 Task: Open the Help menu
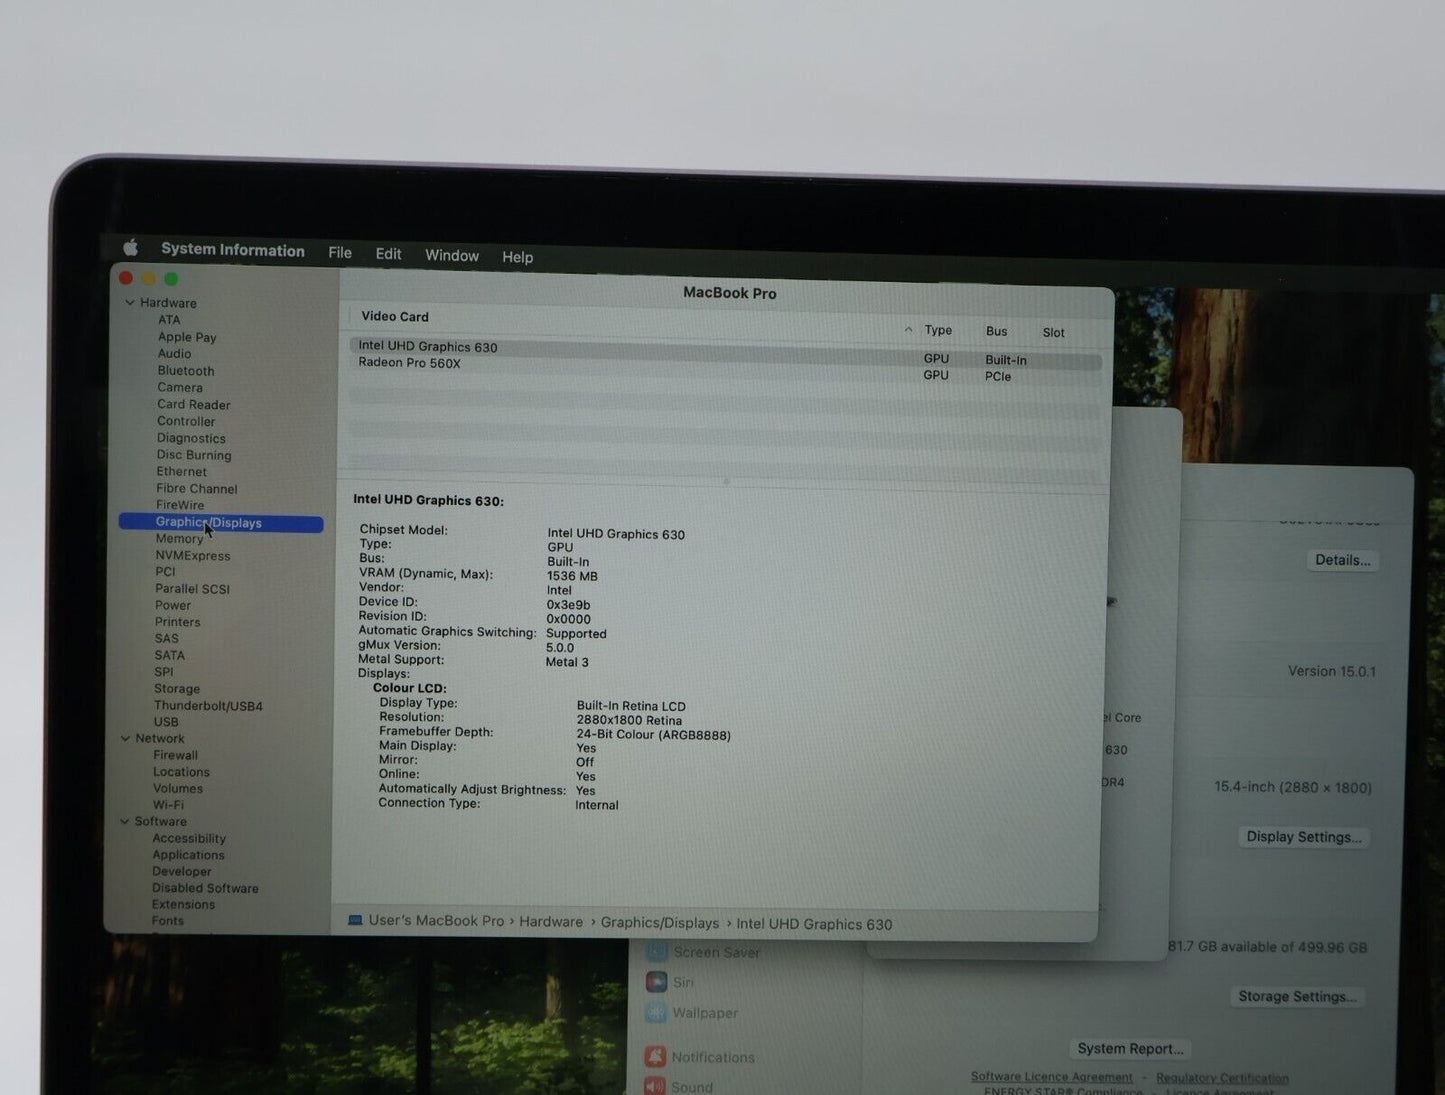517,257
